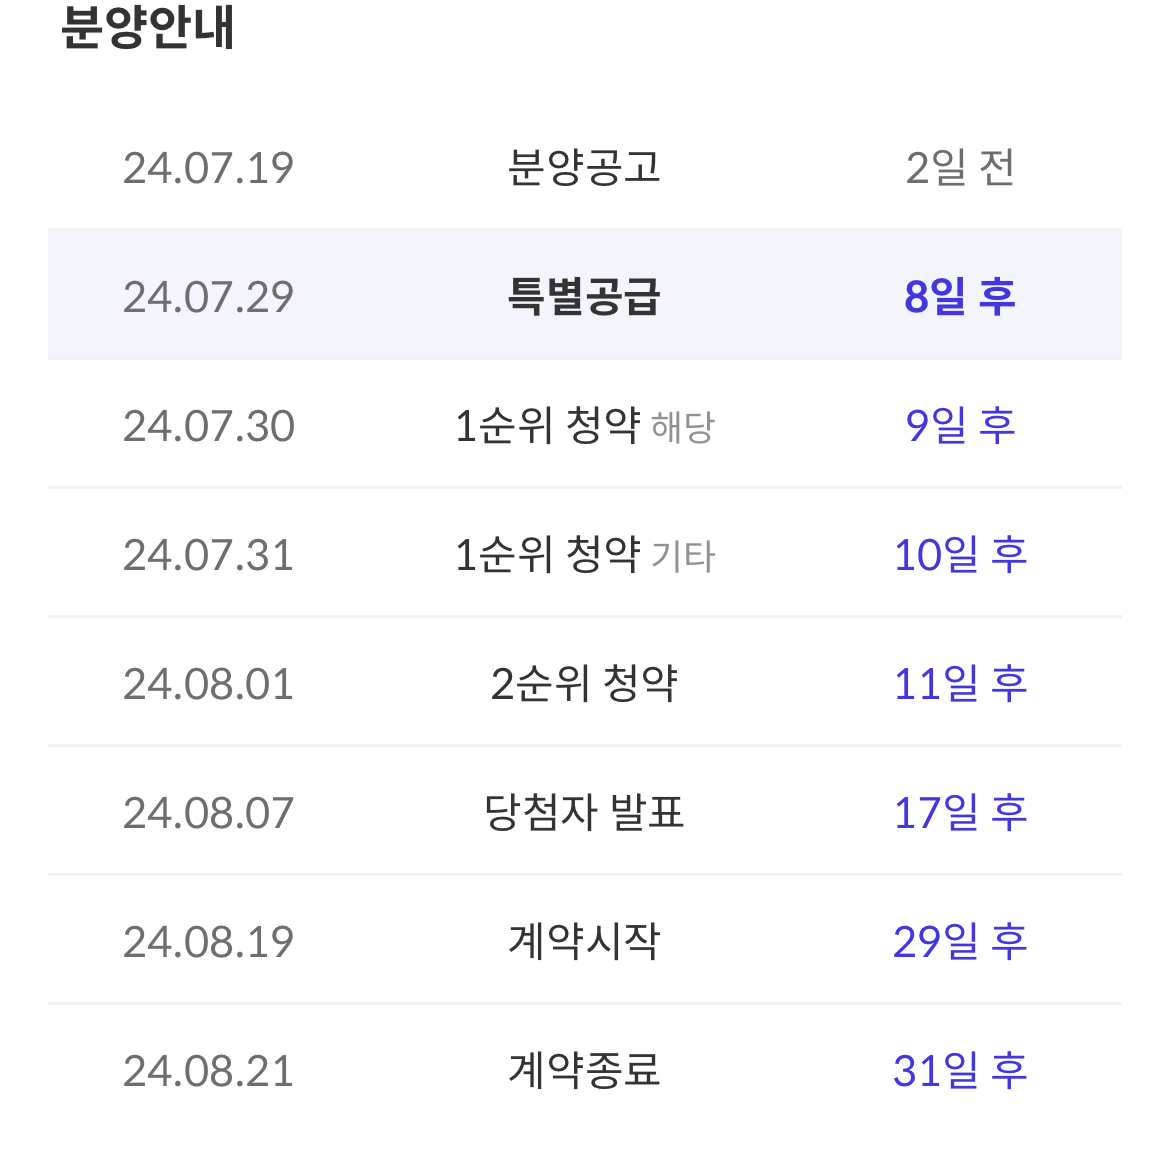Select the 분양공고 announcement row
Image resolution: width=1170 pixels, height=1155 pixels.
click(585, 168)
